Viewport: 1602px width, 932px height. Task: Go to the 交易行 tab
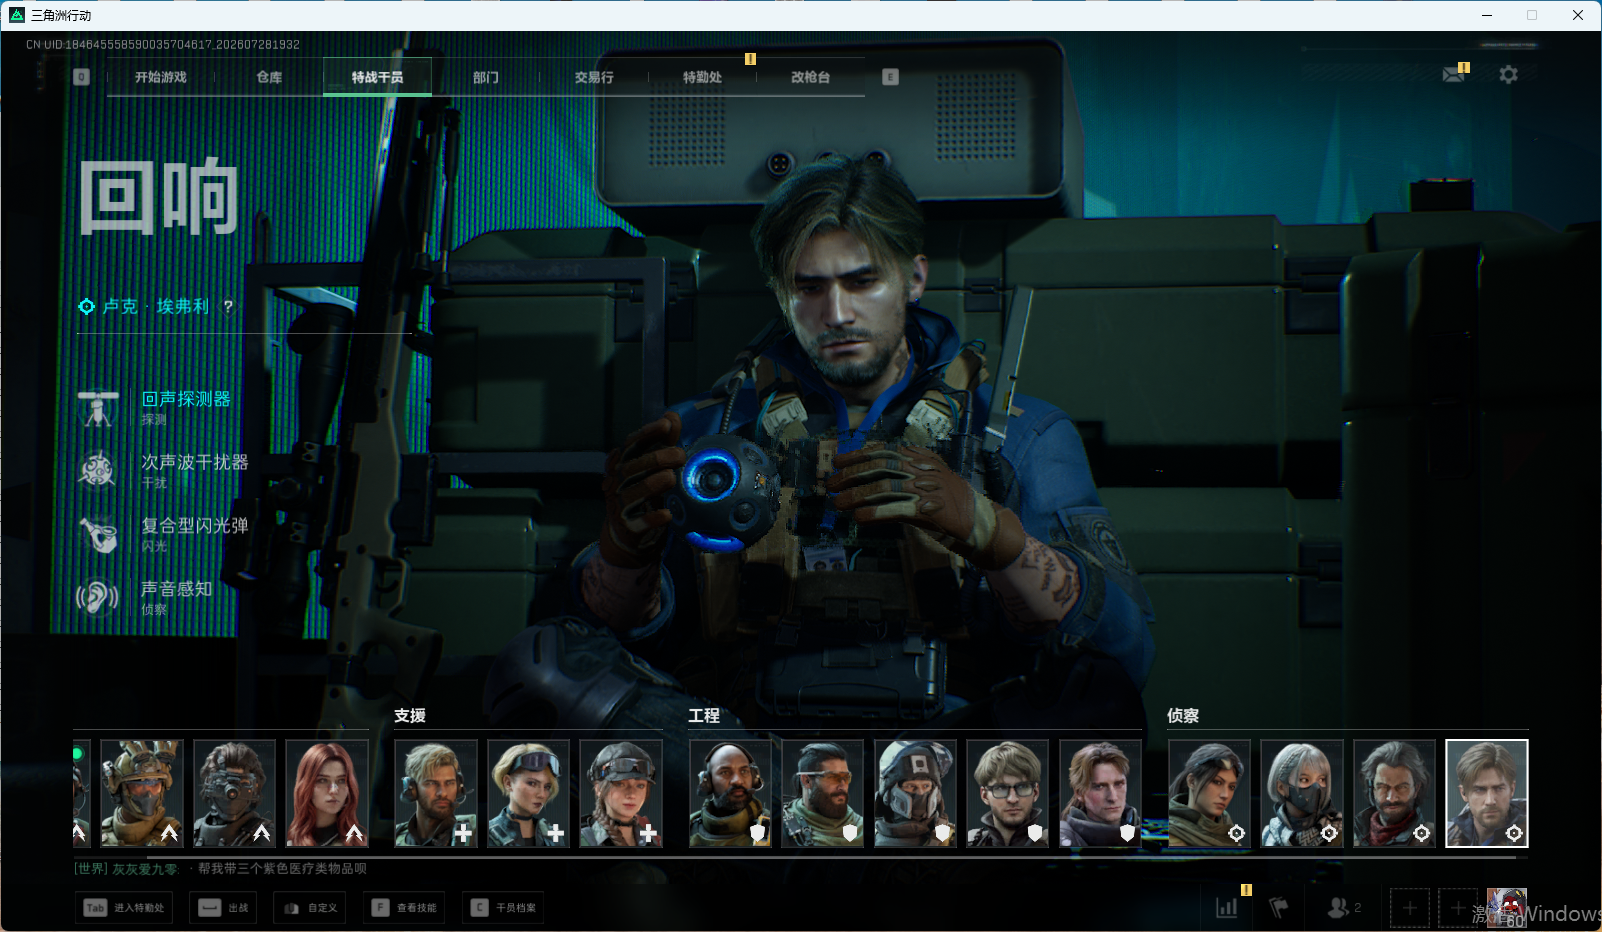(594, 77)
